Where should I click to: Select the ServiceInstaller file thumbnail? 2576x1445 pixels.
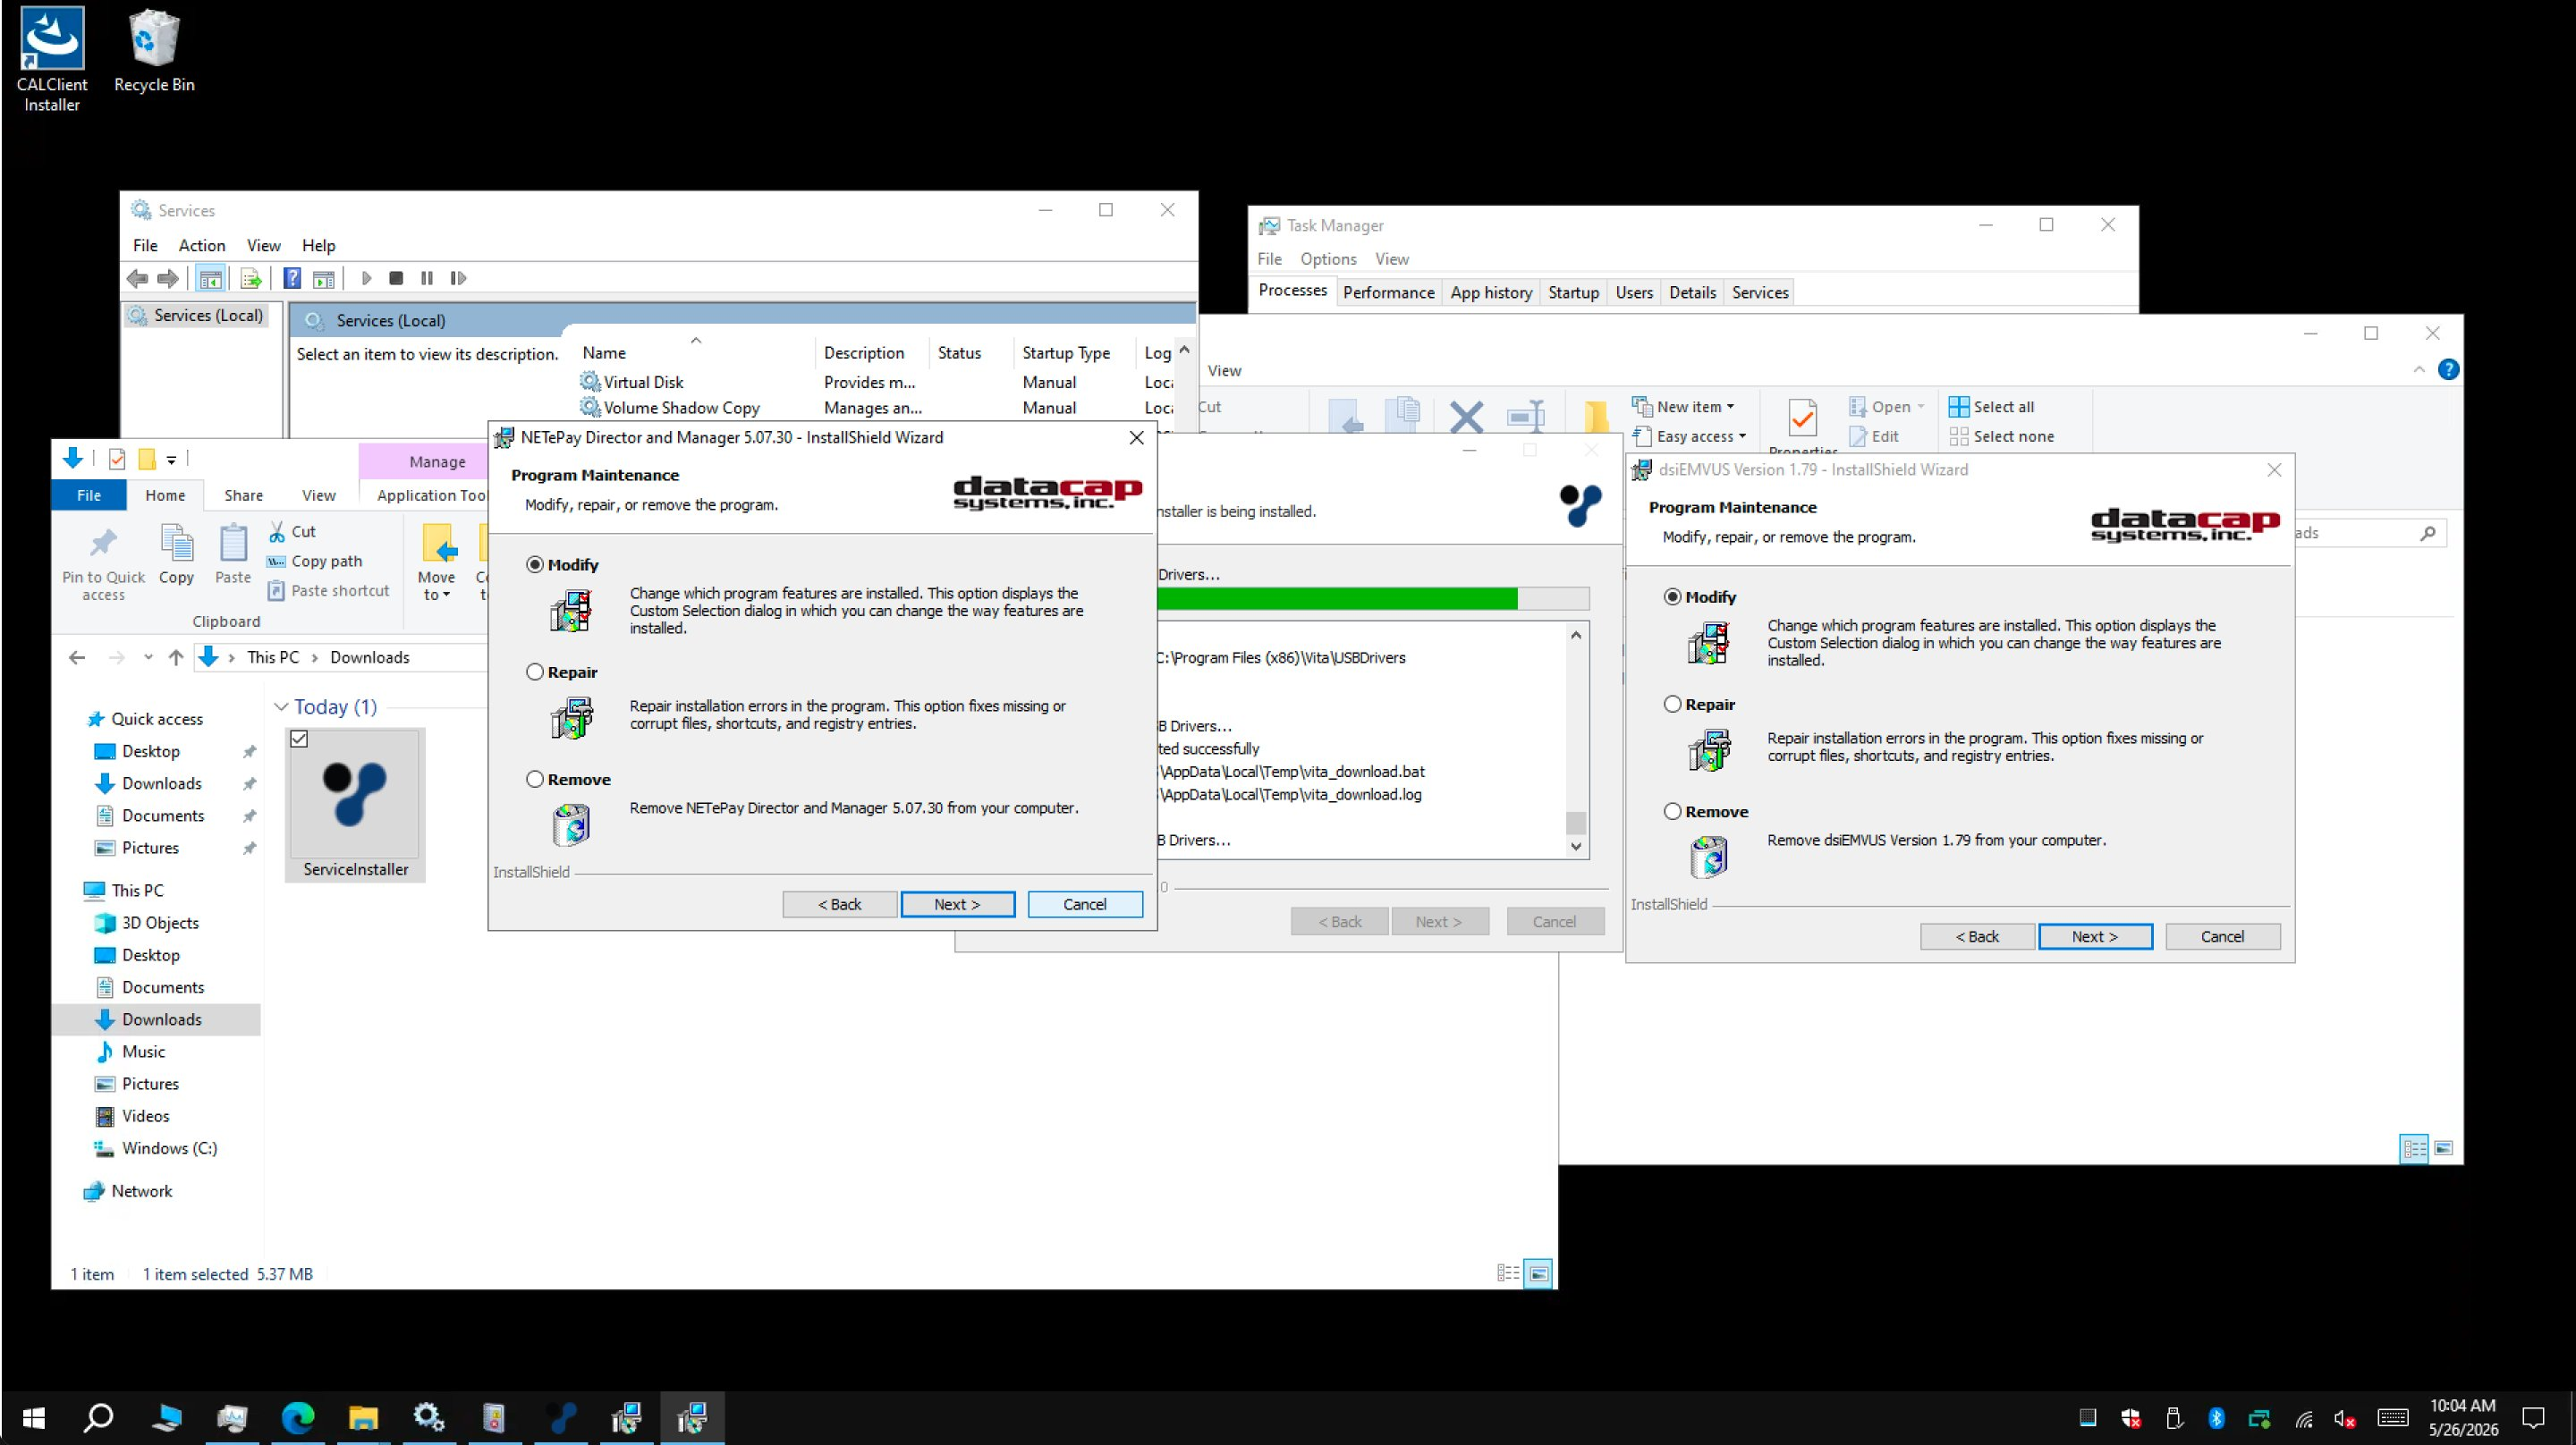355,805
